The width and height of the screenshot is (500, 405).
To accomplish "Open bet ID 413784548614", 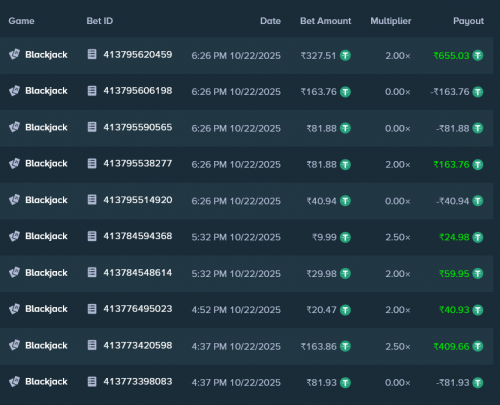I will pos(138,272).
